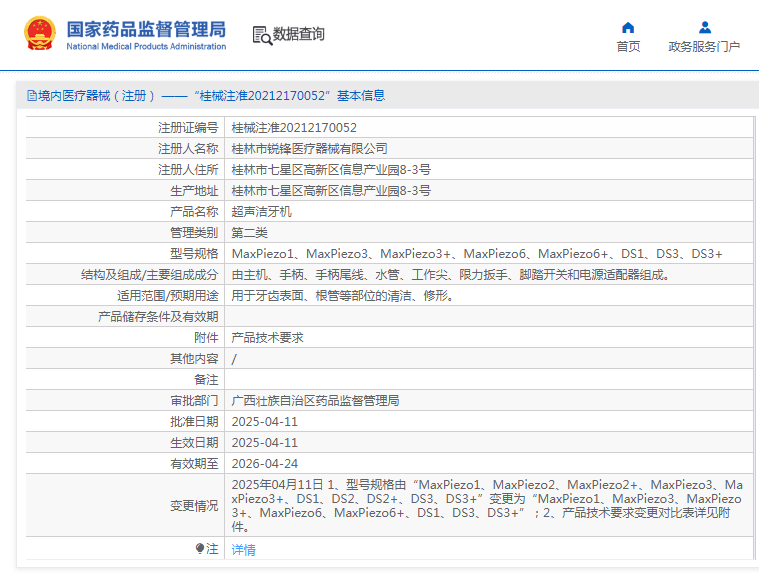Click the 国家药品监督管理局 site title
This screenshot has height=574, width=759.
(x=146, y=28)
